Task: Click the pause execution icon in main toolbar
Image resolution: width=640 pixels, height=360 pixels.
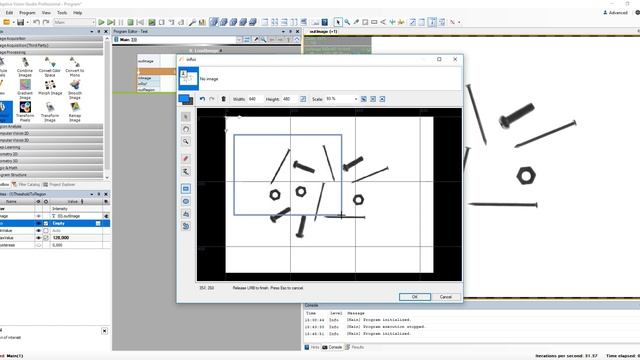Action: tap(121, 22)
